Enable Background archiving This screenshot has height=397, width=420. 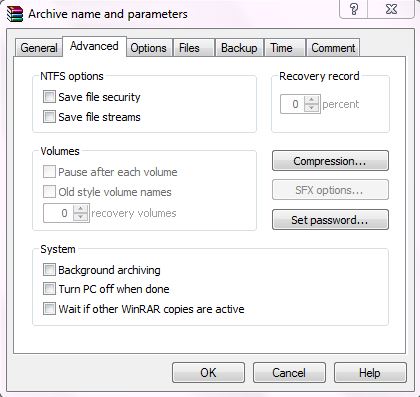point(49,270)
